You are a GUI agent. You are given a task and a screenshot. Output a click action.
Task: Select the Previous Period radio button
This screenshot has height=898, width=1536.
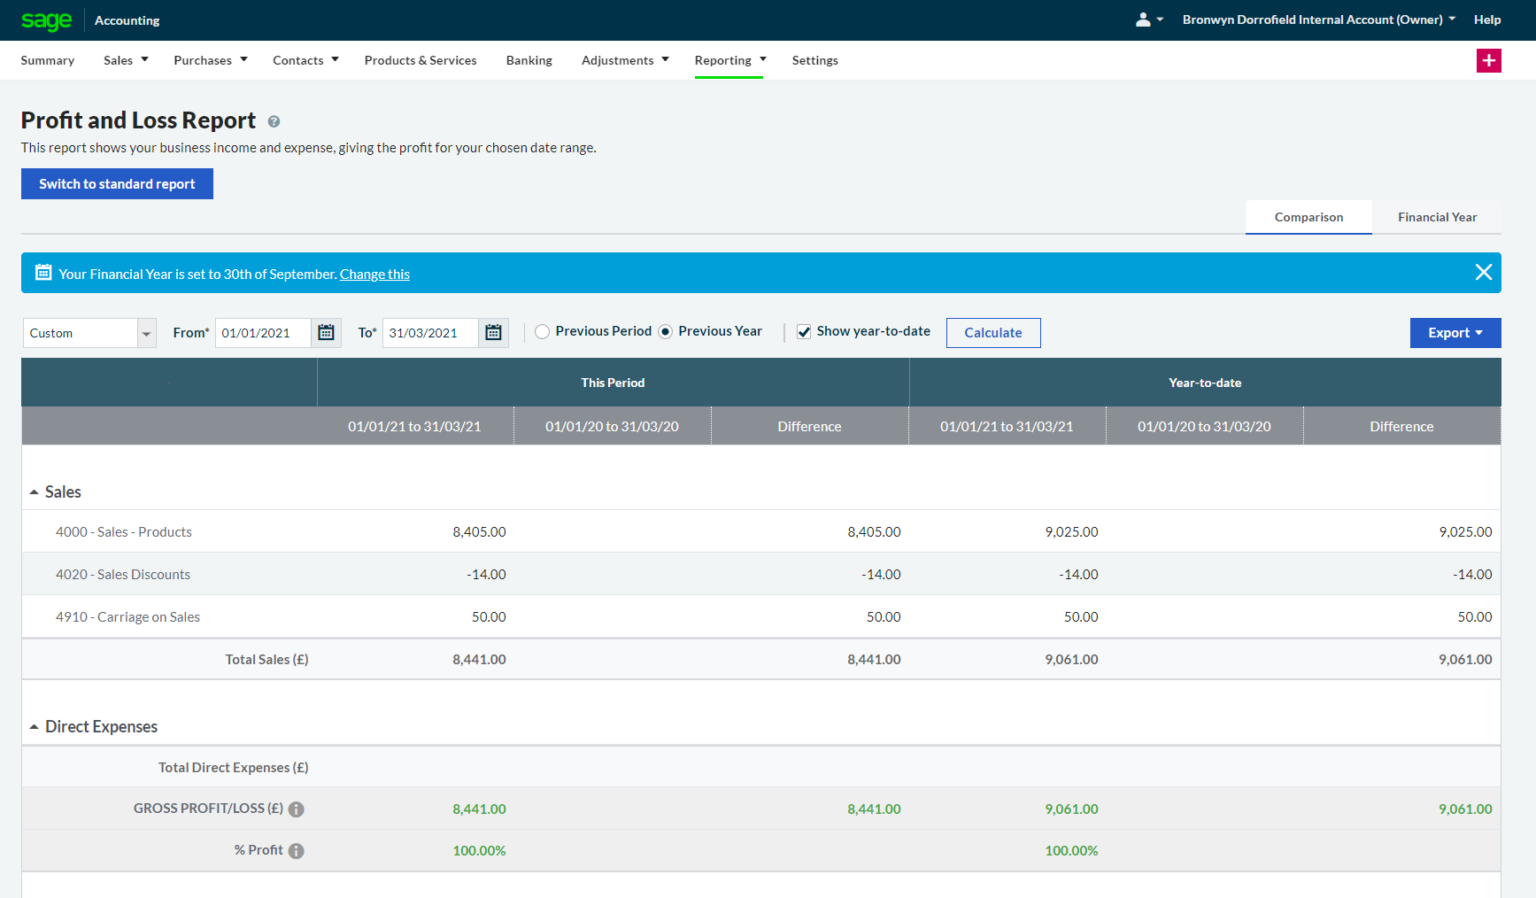coord(542,332)
